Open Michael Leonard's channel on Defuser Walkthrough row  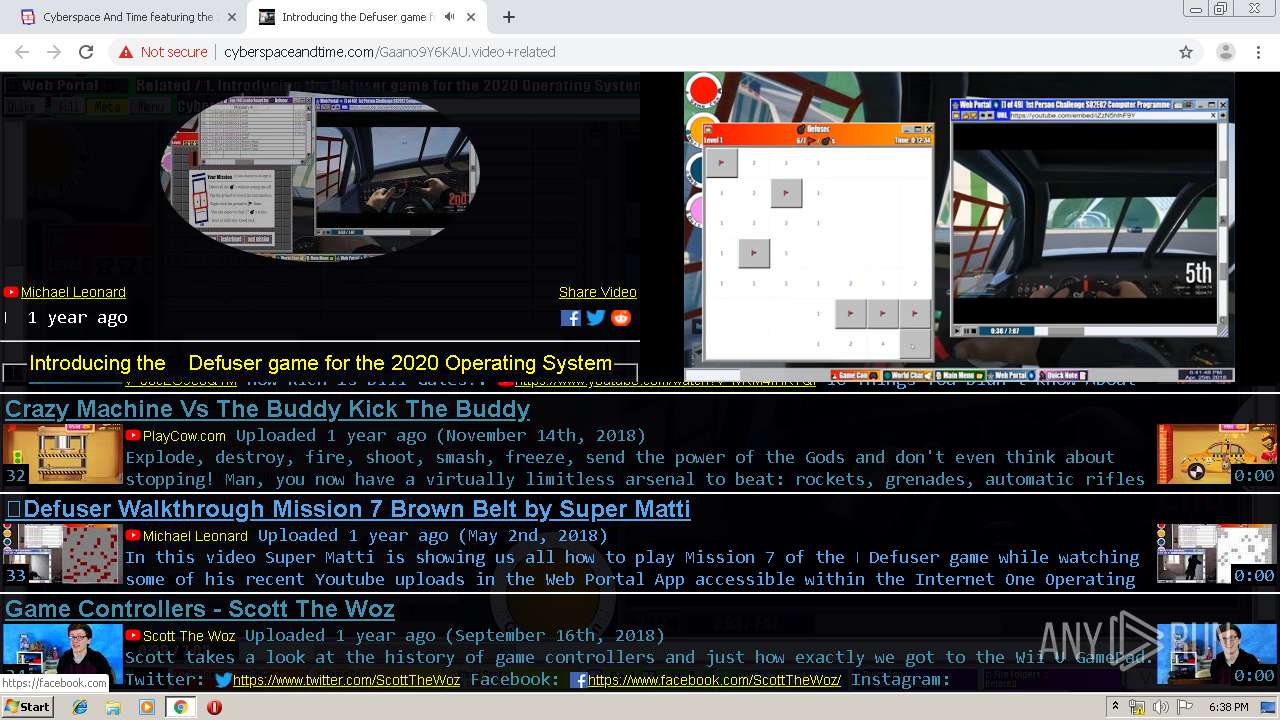pos(195,536)
